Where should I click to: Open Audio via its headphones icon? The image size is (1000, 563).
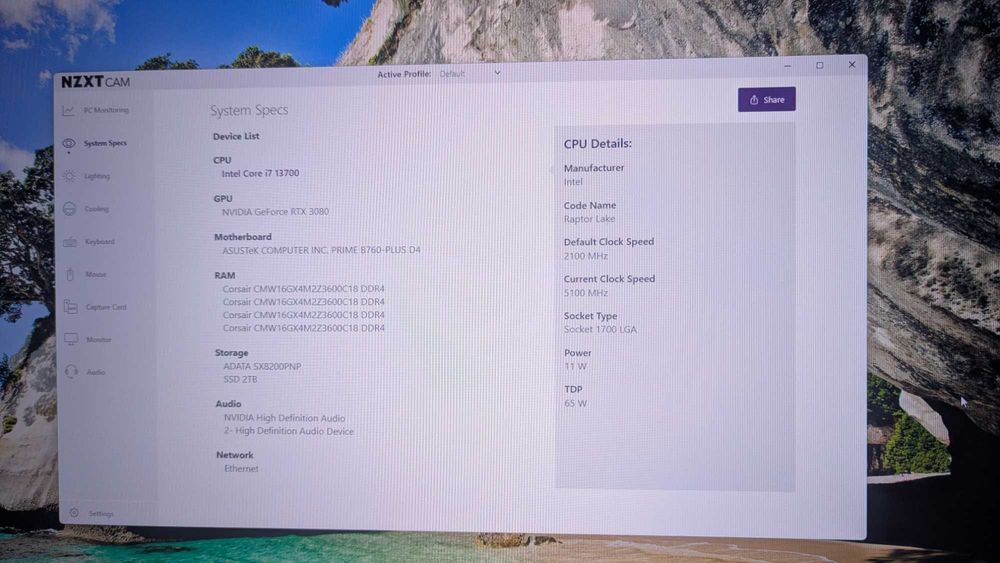(x=71, y=372)
